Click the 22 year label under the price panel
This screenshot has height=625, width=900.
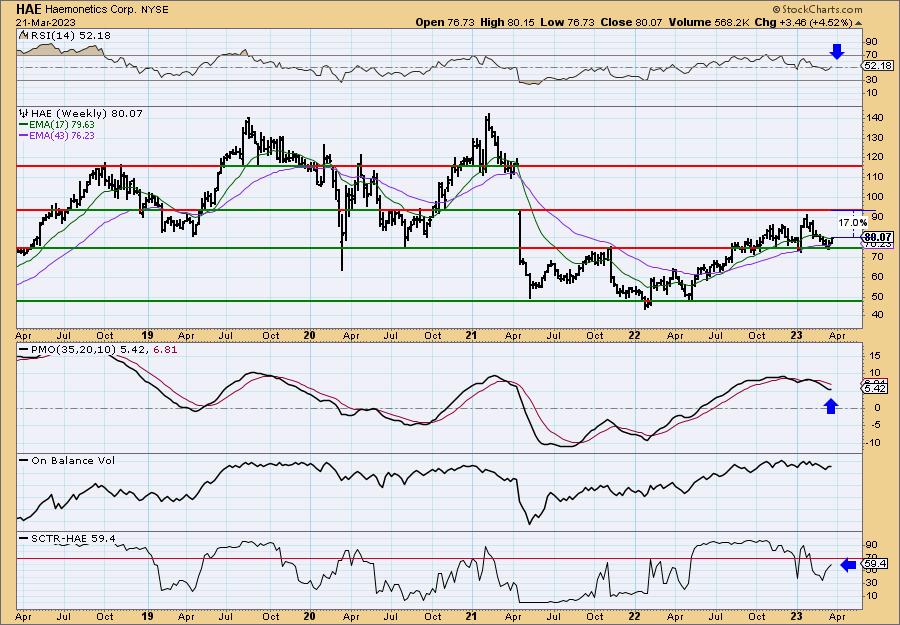pos(634,336)
